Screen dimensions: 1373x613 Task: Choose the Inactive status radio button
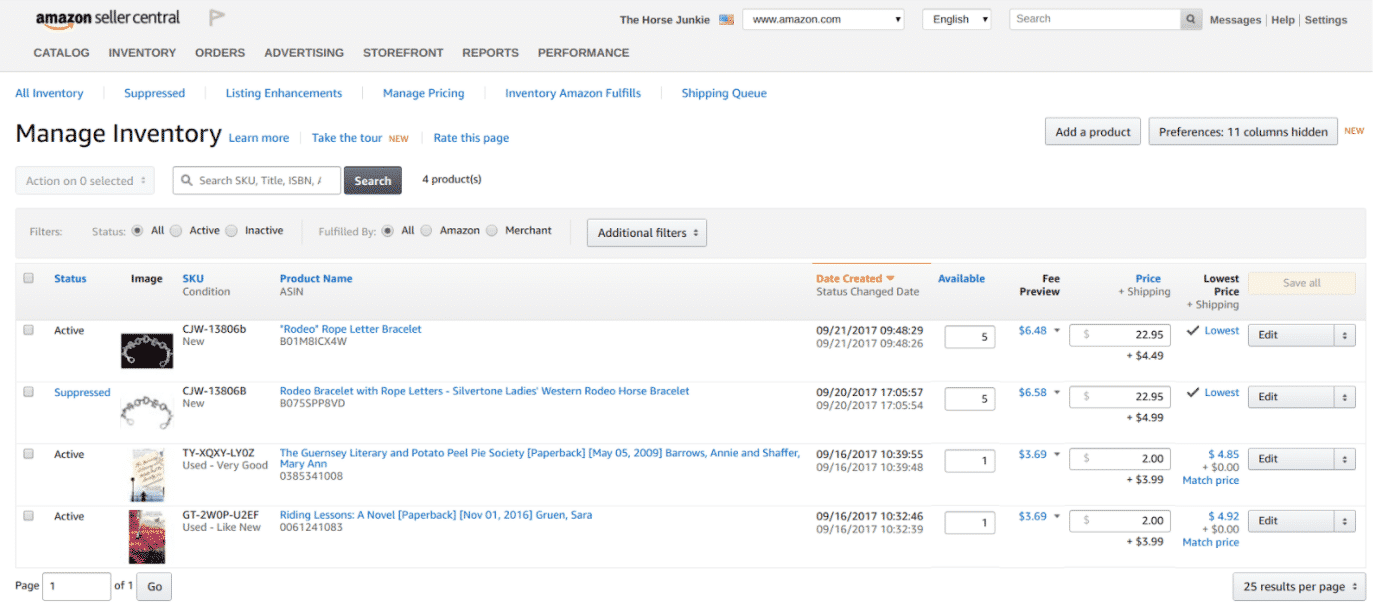pos(232,231)
